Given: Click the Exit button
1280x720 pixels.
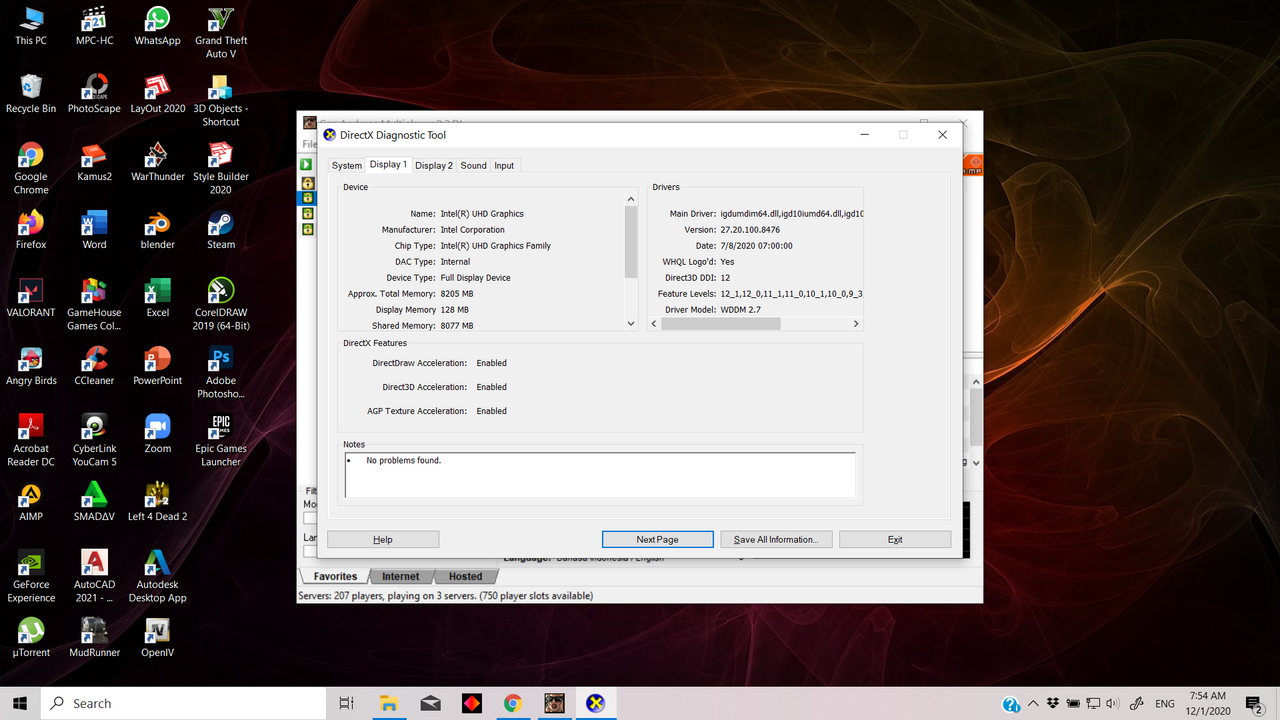Looking at the screenshot, I should click(x=895, y=539).
